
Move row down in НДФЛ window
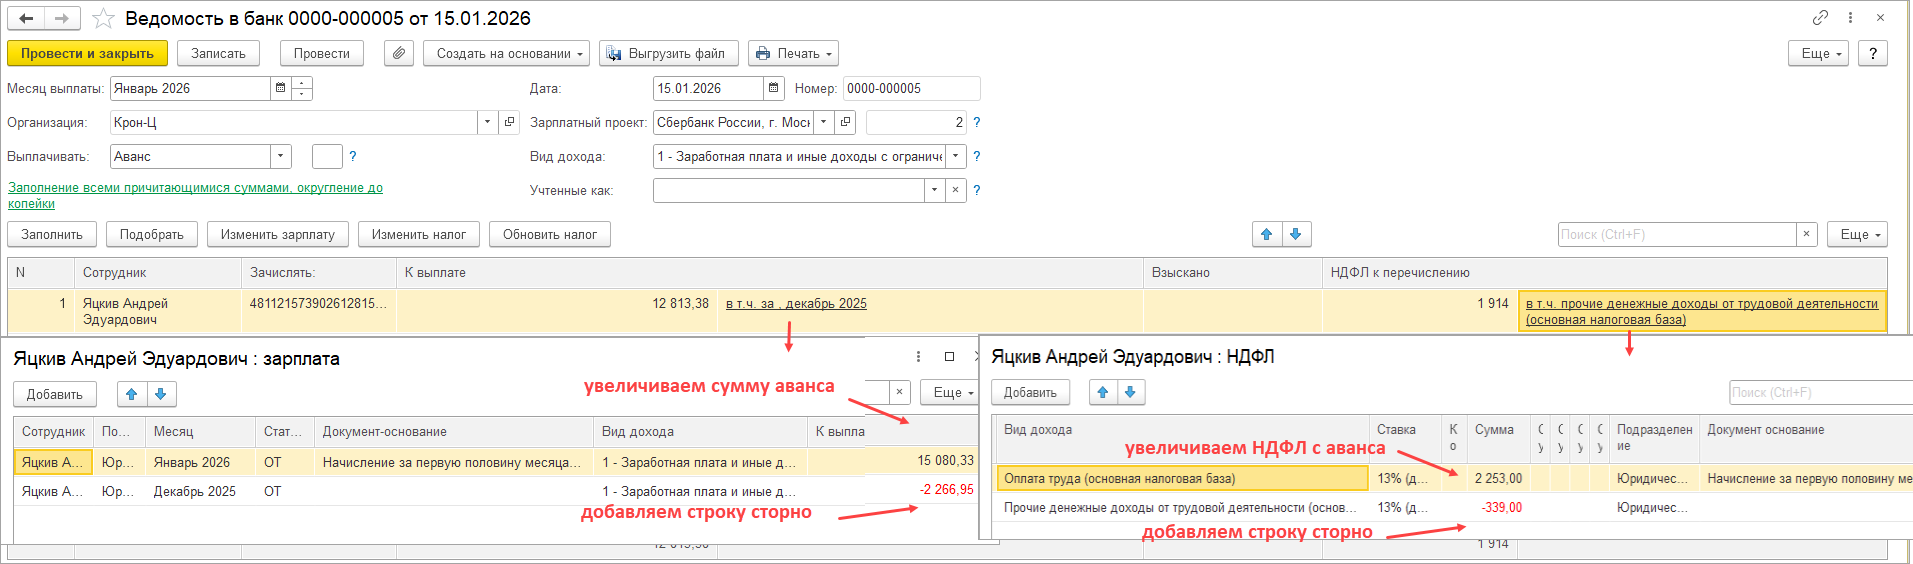pyautogui.click(x=1131, y=392)
